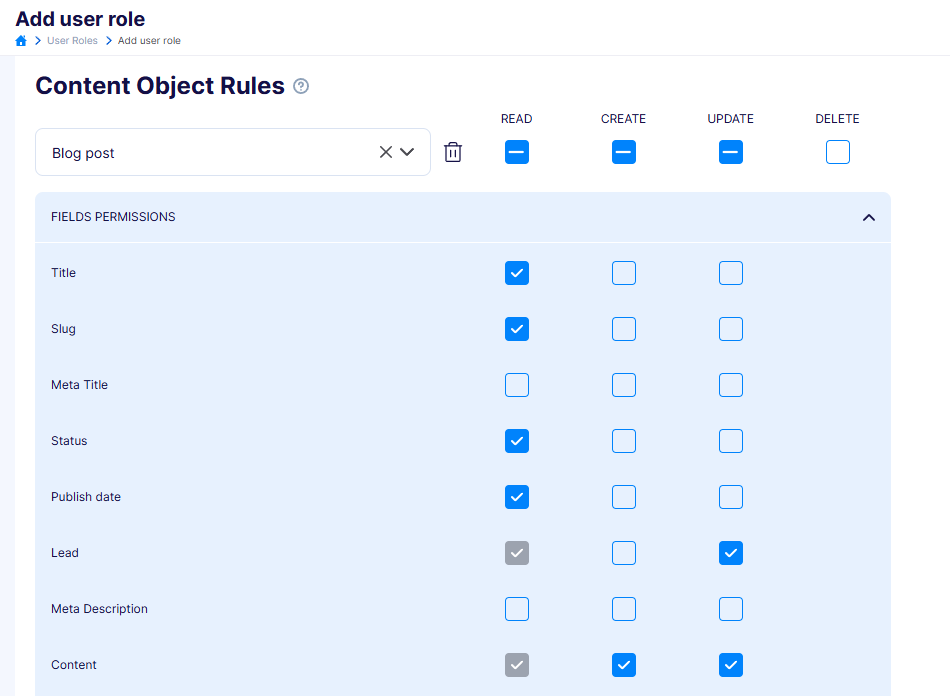Enable UPDATE permission for Status field

click(x=731, y=441)
